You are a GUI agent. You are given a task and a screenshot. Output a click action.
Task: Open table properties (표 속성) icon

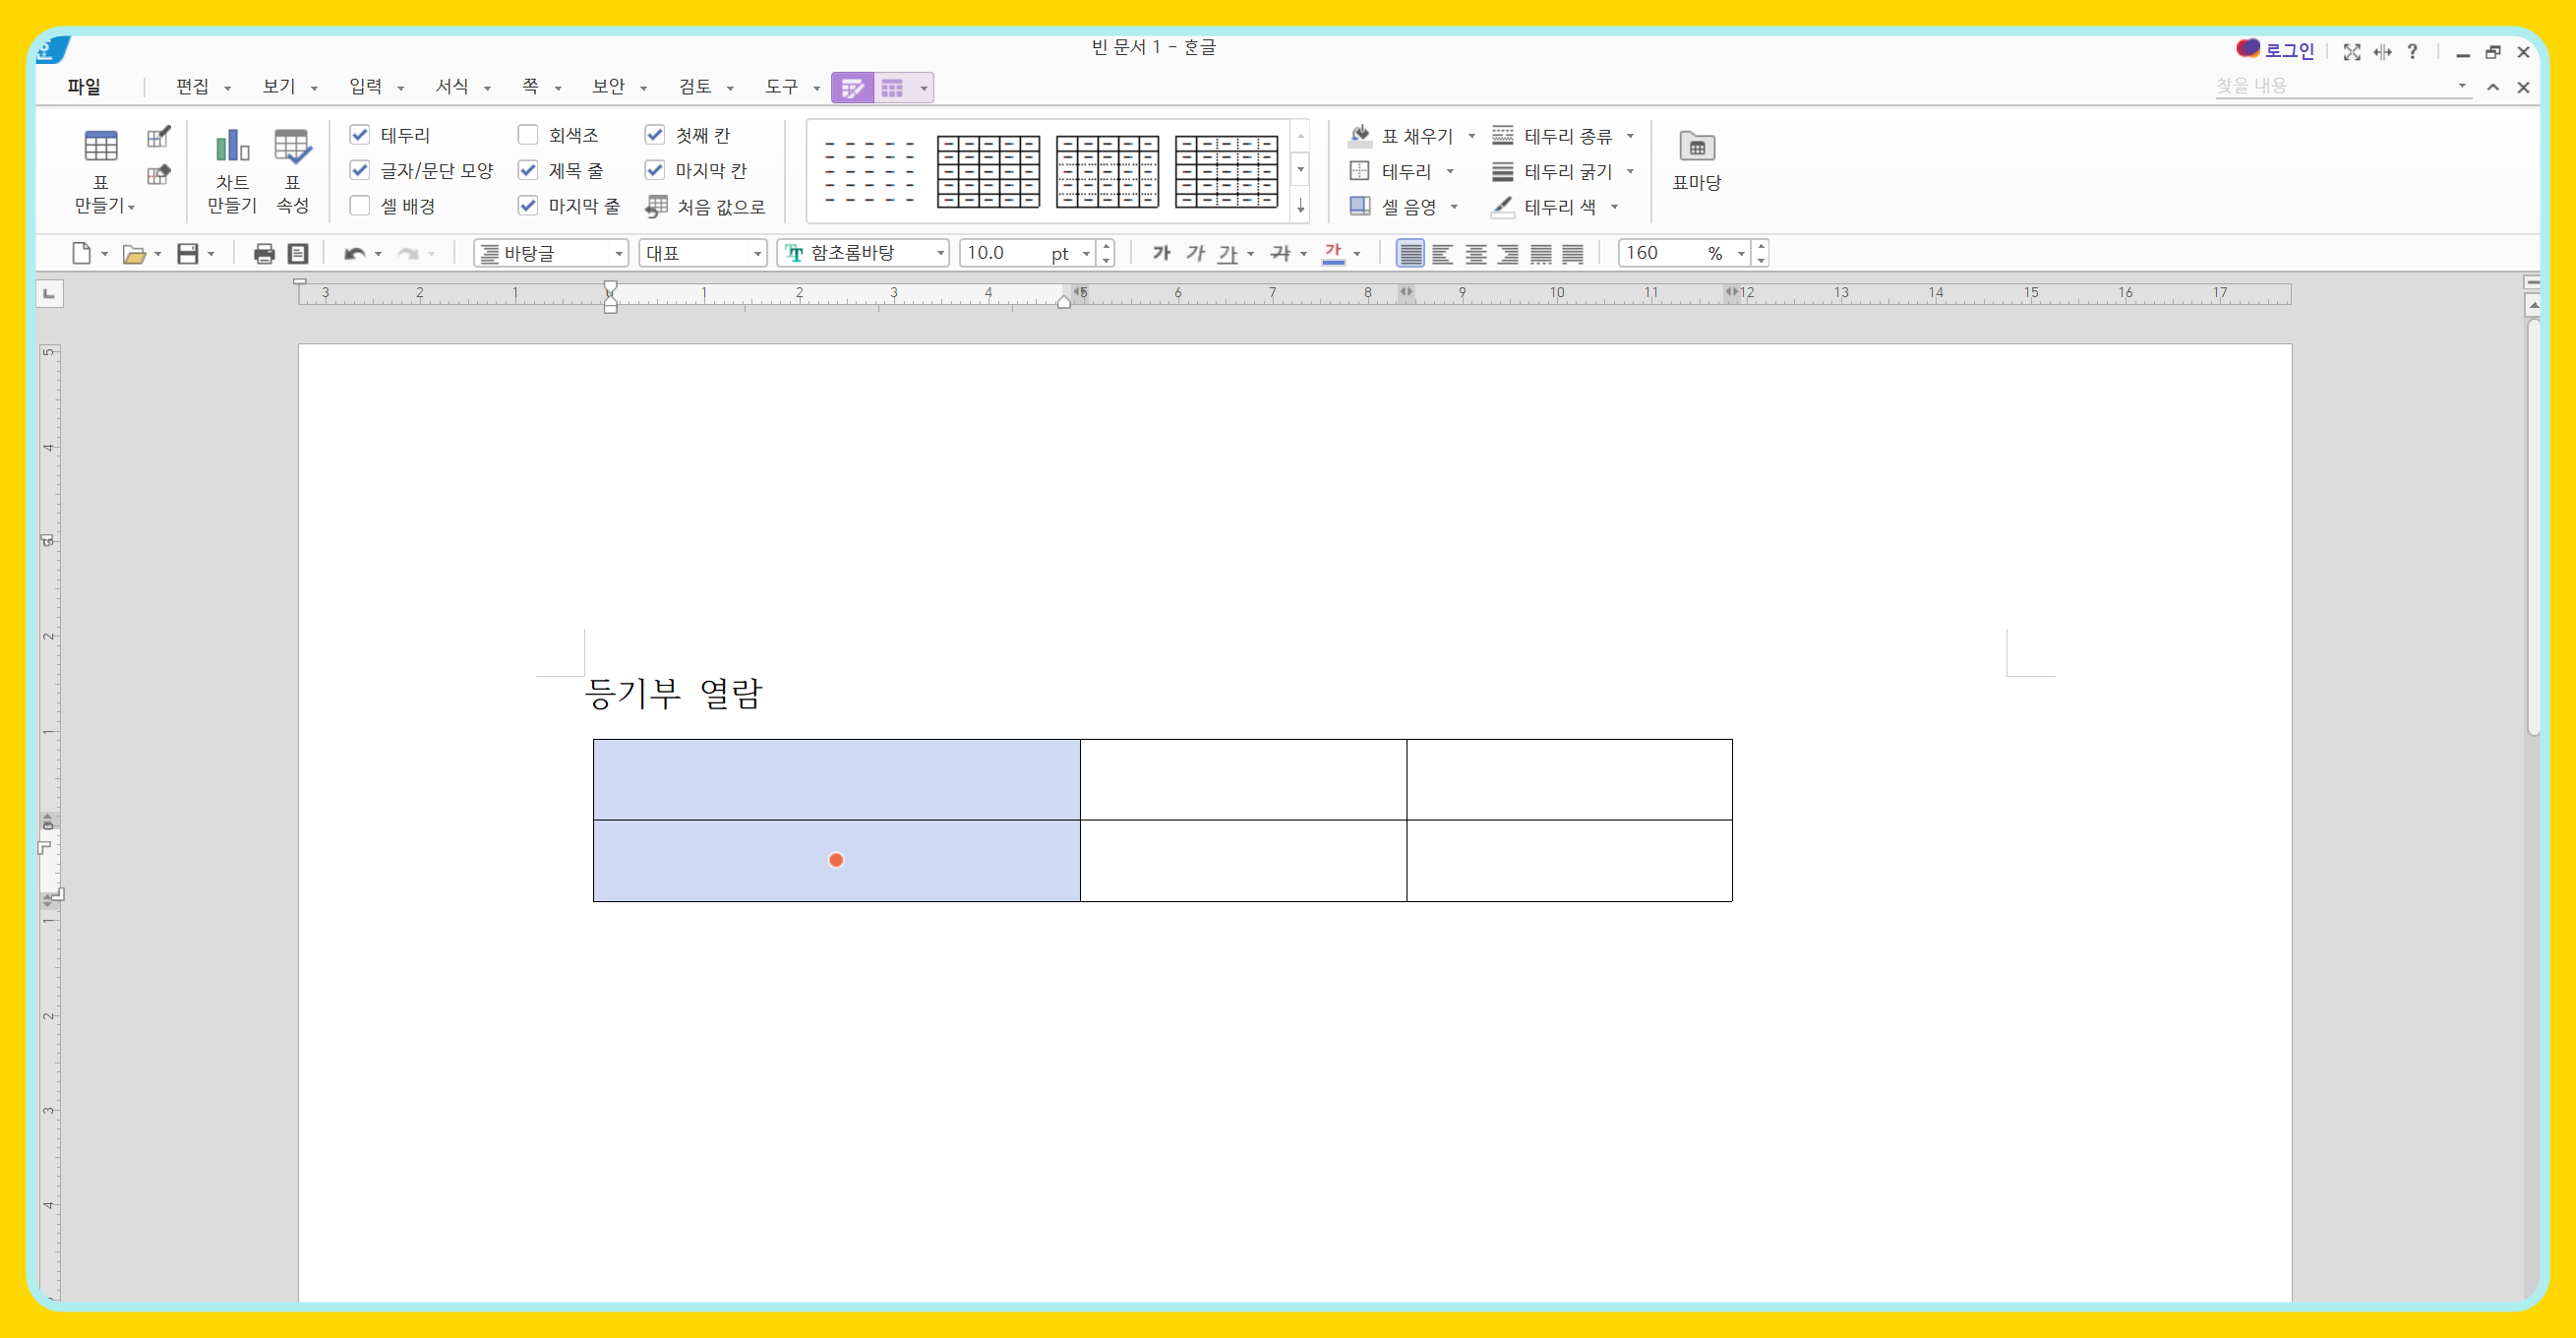[292, 148]
